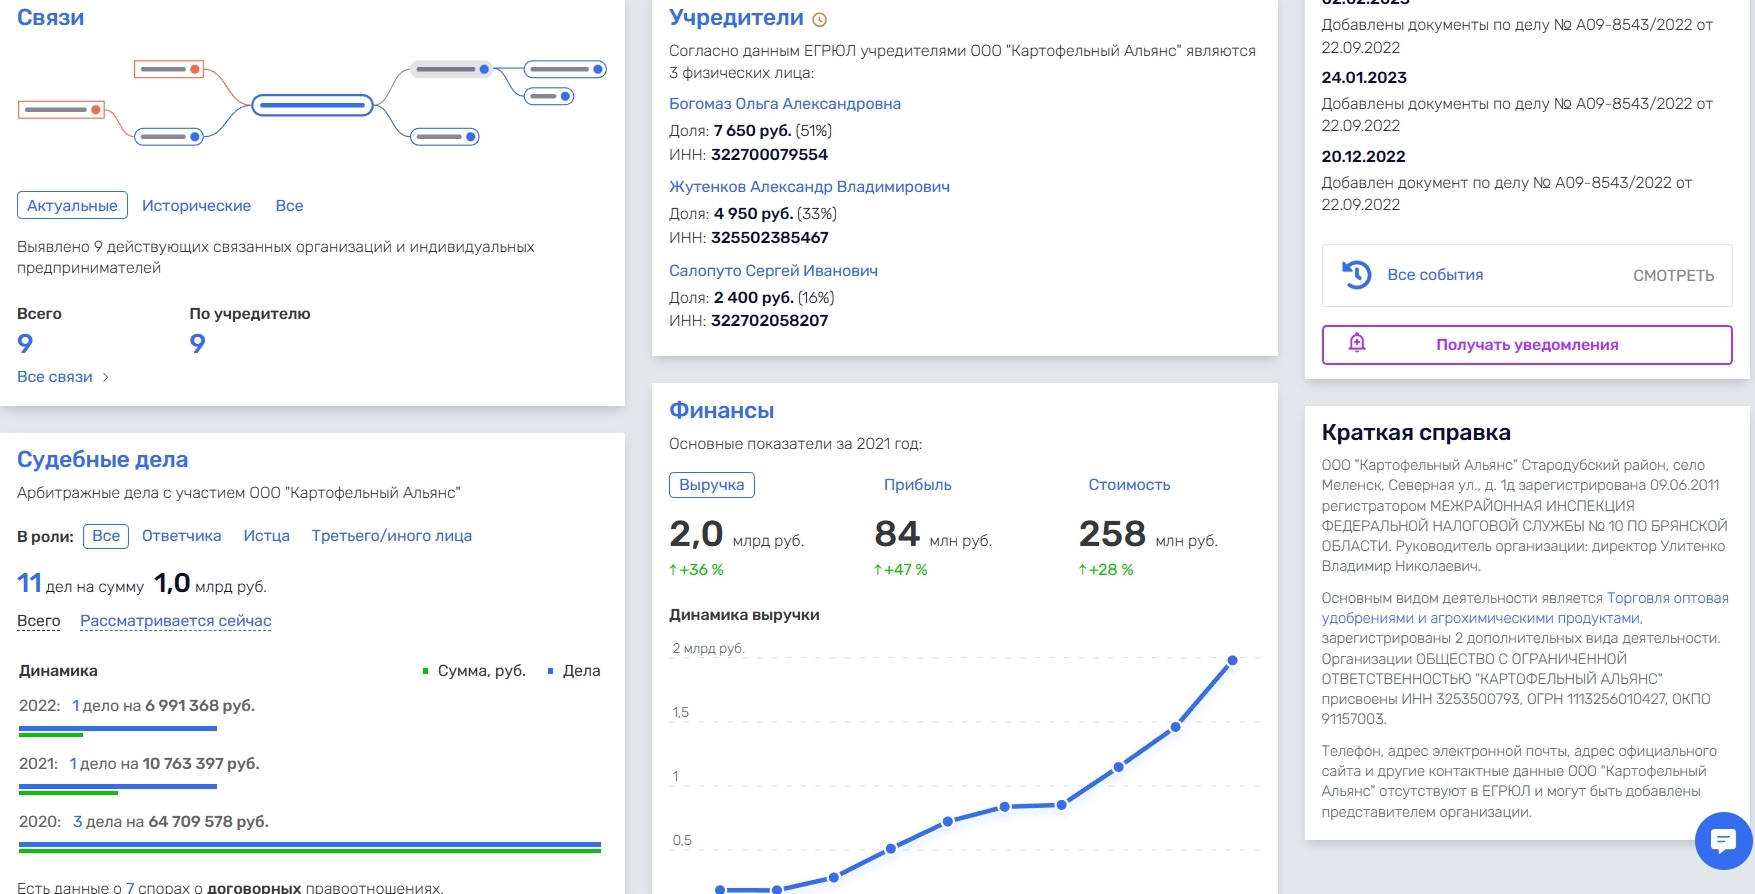The width and height of the screenshot is (1755, 894).
Task: Open the Судебные дела section heading
Action: [102, 459]
